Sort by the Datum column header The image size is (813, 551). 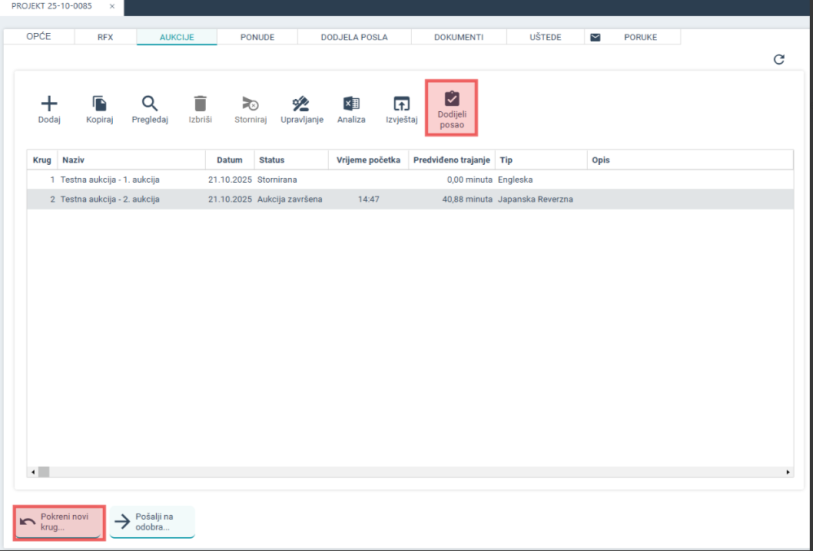point(229,160)
